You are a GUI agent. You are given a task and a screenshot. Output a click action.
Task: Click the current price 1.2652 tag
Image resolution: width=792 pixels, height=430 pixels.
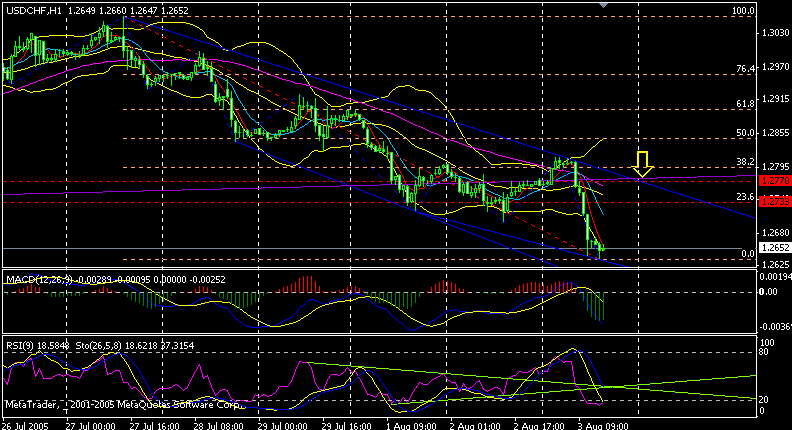tap(775, 248)
